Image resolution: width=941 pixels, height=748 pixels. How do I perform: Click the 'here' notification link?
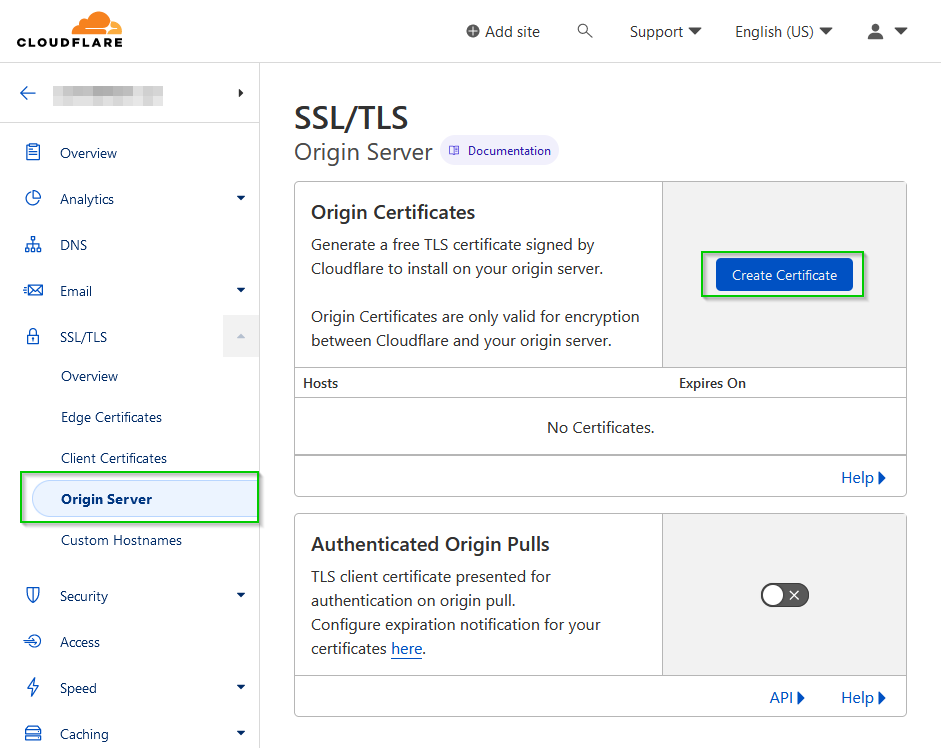point(406,649)
